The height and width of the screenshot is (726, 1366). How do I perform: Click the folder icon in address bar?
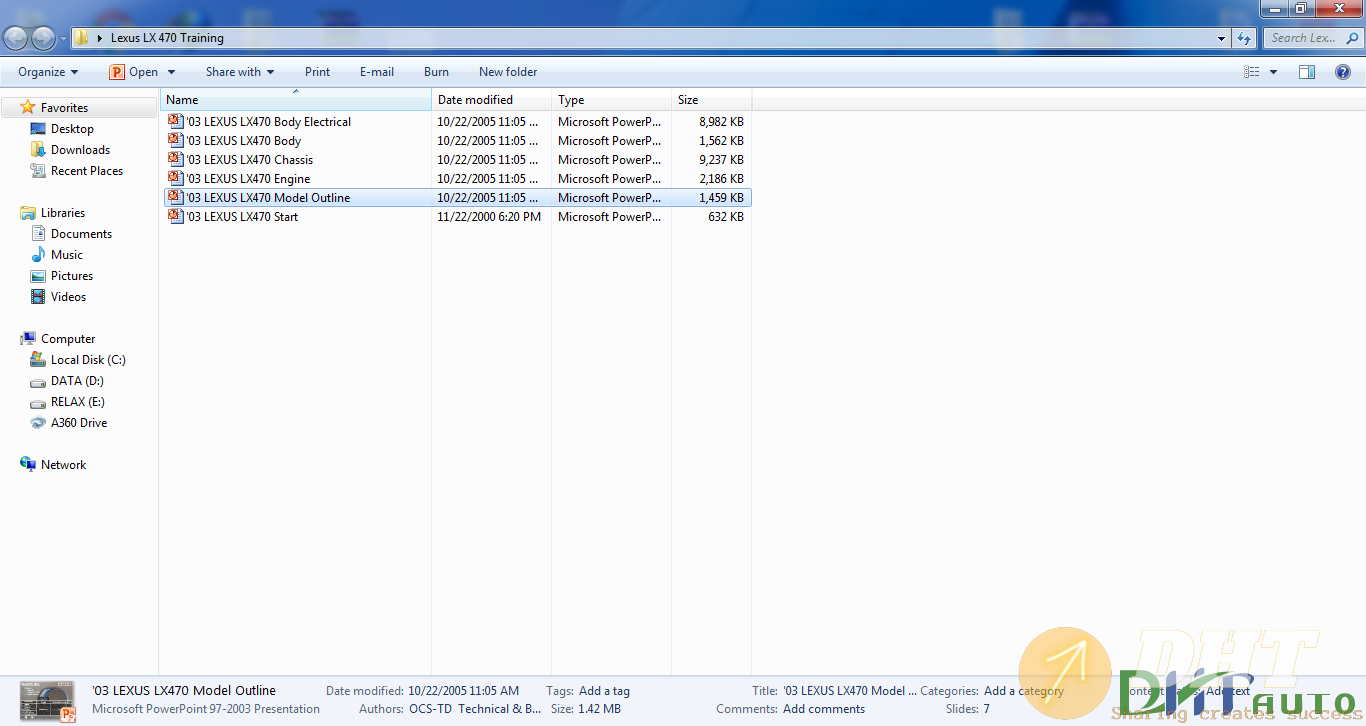(x=82, y=38)
